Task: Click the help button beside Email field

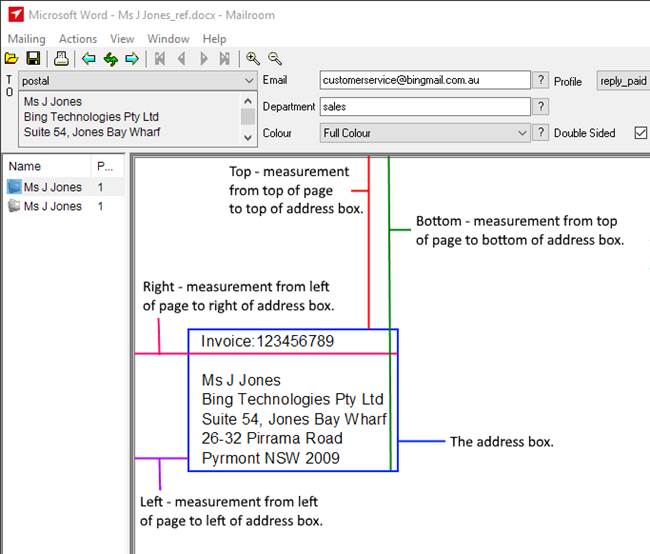Action: click(541, 80)
